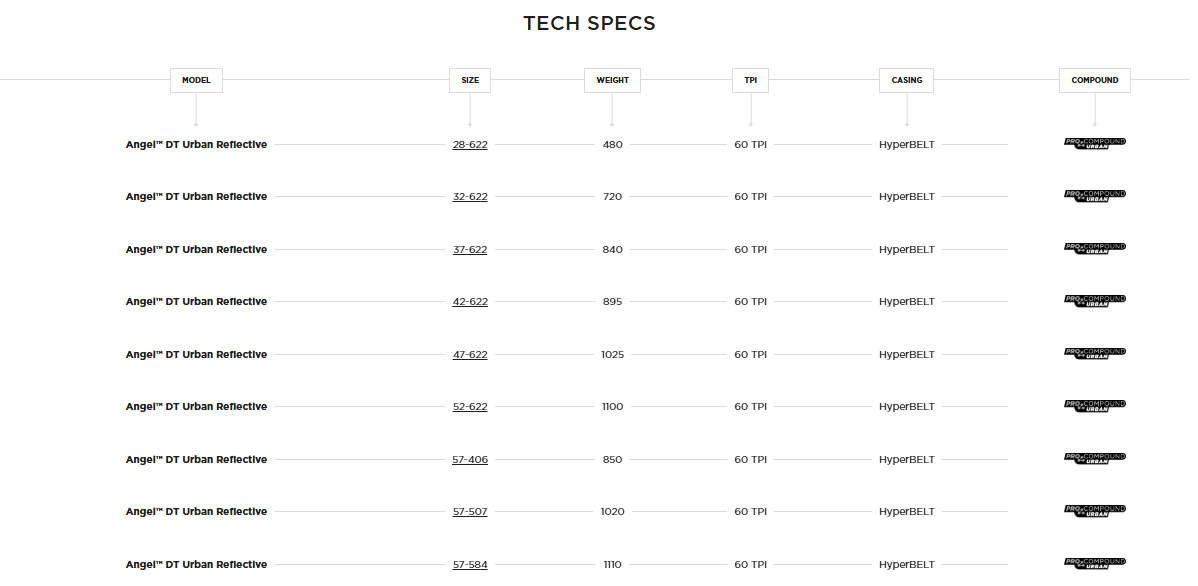1198x586 pixels.
Task: Click the TPI column header
Action: (751, 80)
